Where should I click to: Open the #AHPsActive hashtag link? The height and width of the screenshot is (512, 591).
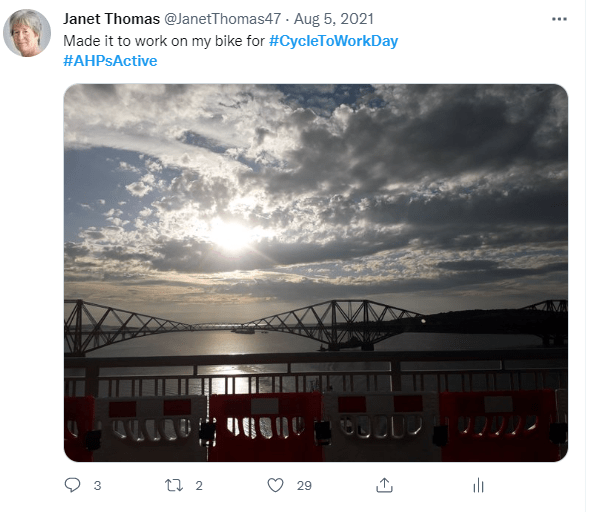coord(110,61)
